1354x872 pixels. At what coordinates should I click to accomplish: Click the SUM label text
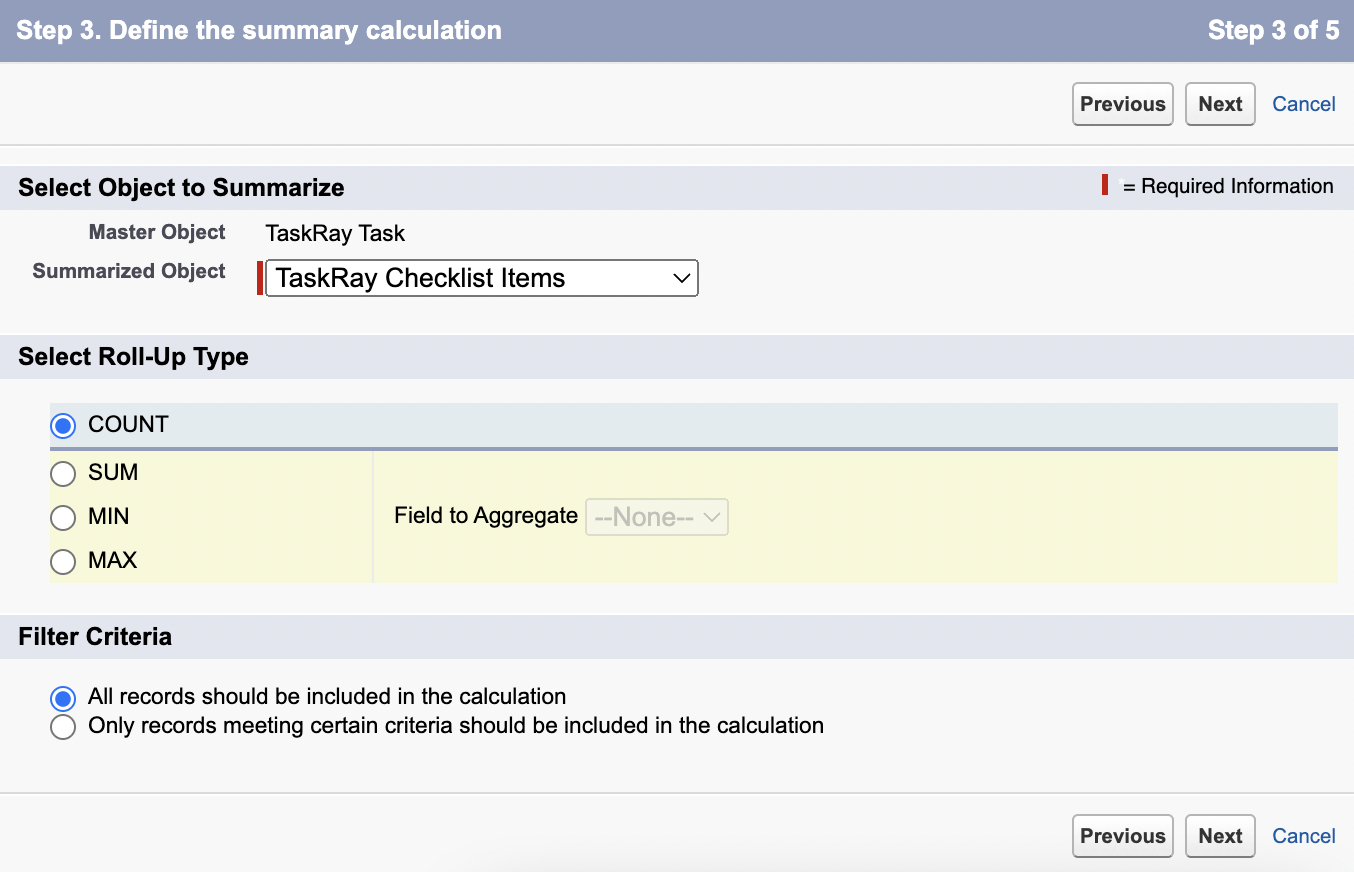coord(113,472)
